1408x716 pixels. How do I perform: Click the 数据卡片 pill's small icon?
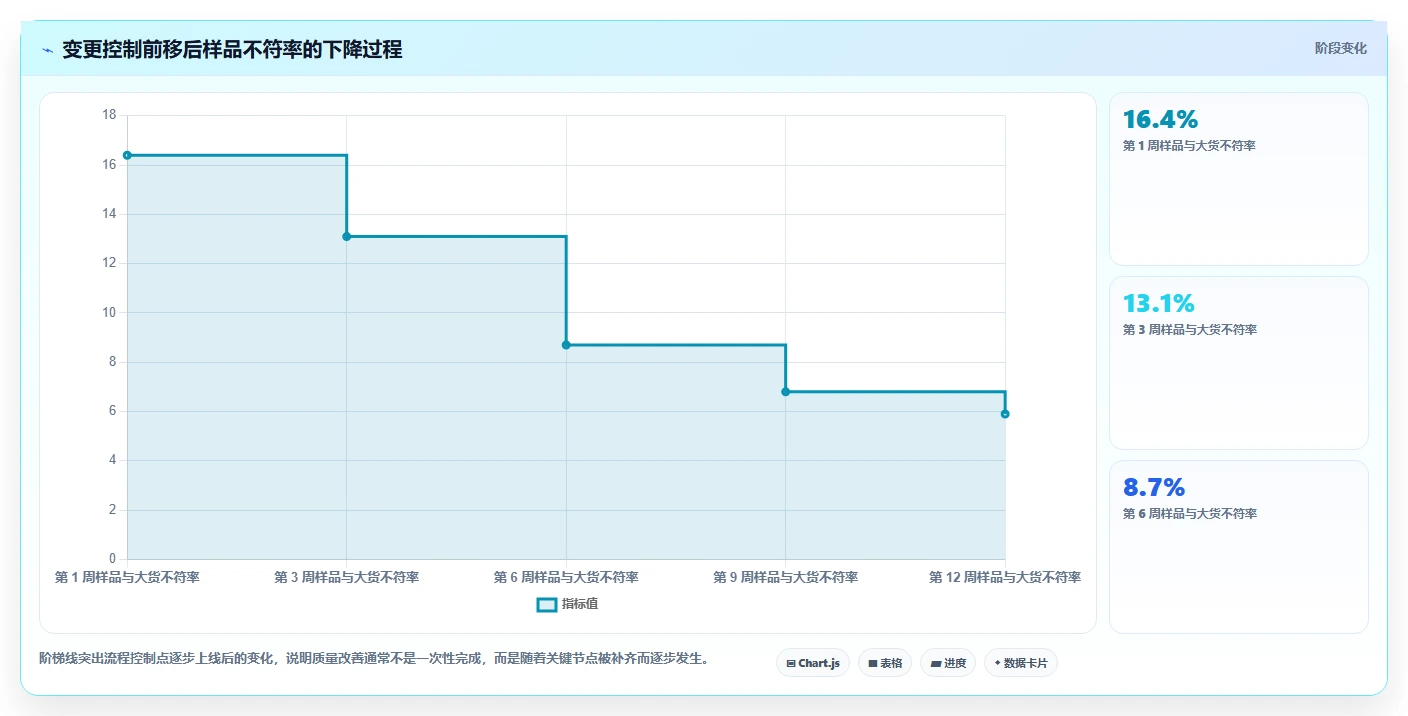pyautogui.click(x=998, y=663)
